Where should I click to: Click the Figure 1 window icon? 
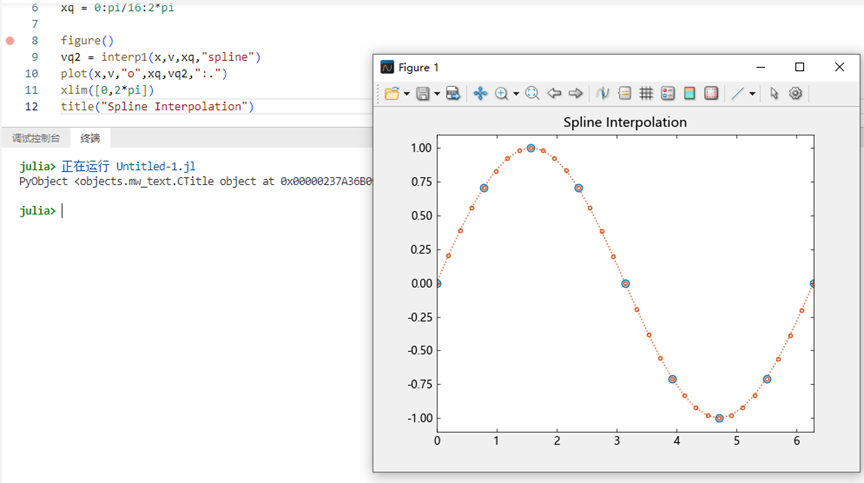click(x=387, y=67)
